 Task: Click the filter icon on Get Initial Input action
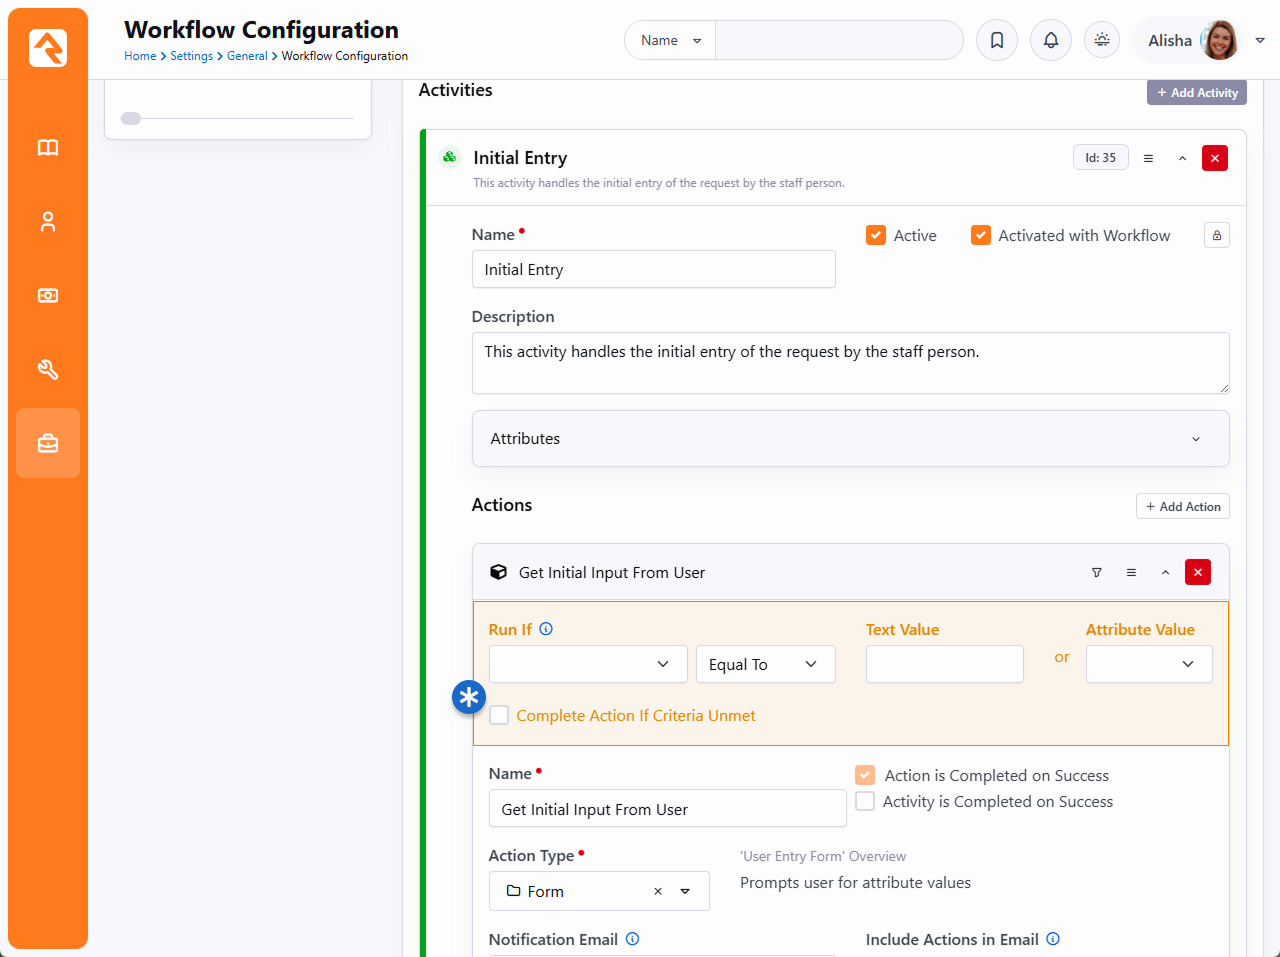point(1097,573)
